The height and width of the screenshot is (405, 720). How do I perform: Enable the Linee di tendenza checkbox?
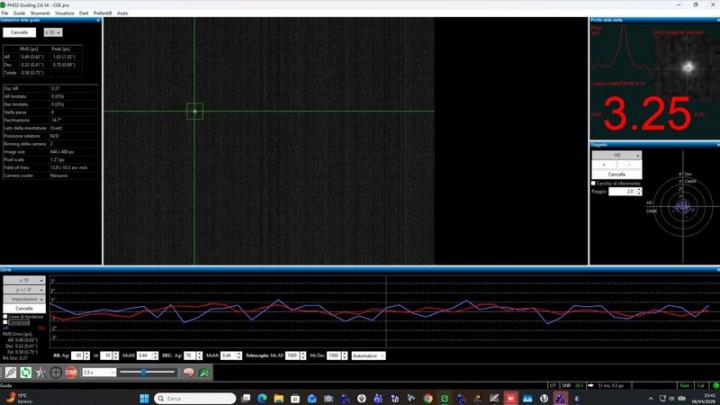(x=5, y=316)
